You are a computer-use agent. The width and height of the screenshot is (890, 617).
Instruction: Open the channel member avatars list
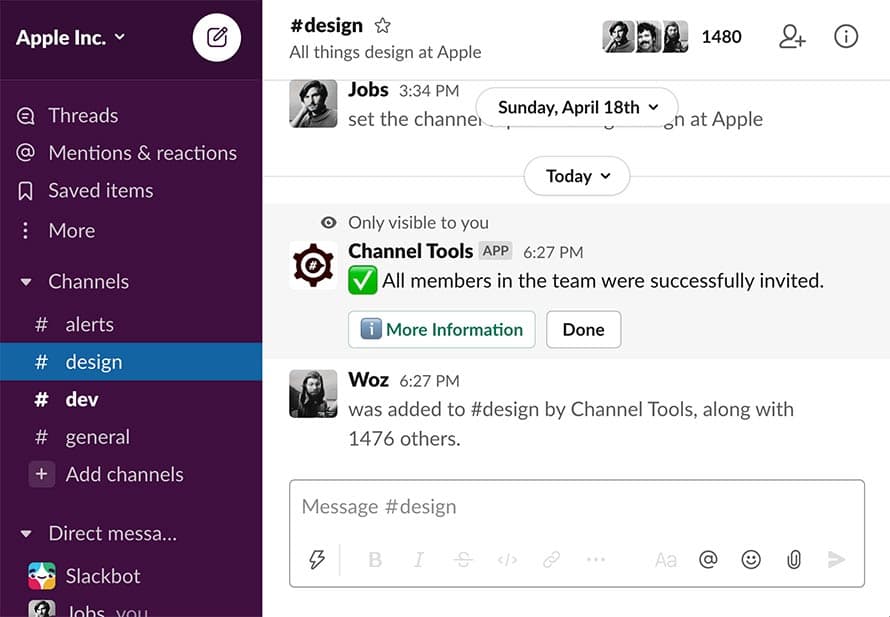[645, 37]
